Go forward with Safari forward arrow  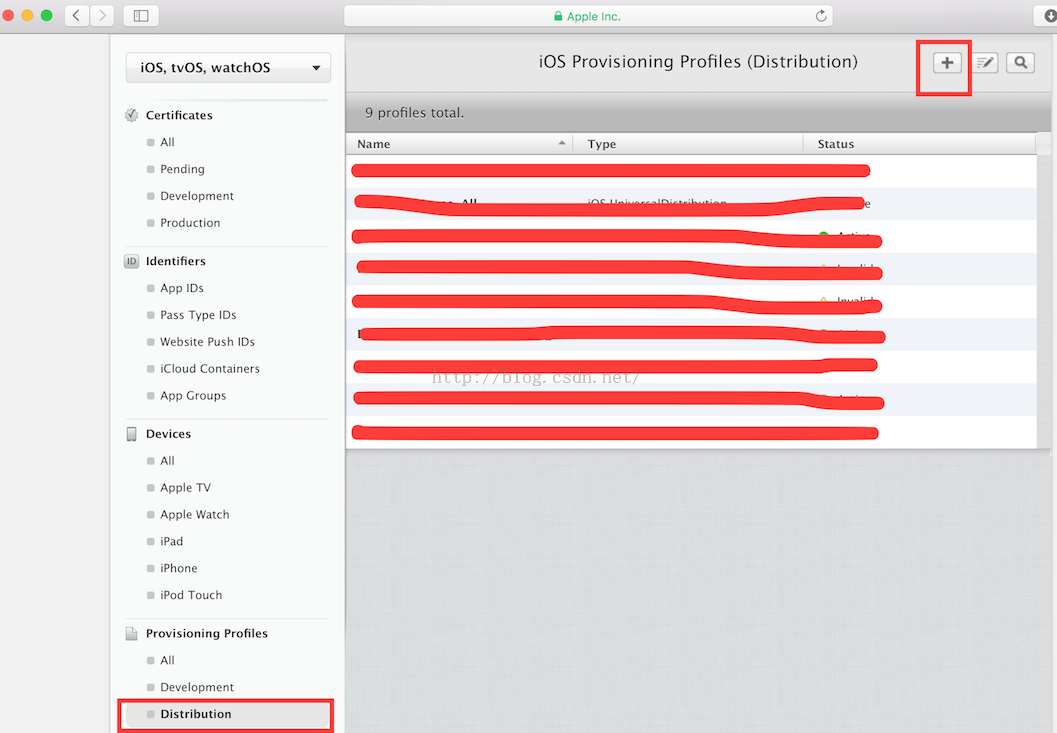coord(102,16)
